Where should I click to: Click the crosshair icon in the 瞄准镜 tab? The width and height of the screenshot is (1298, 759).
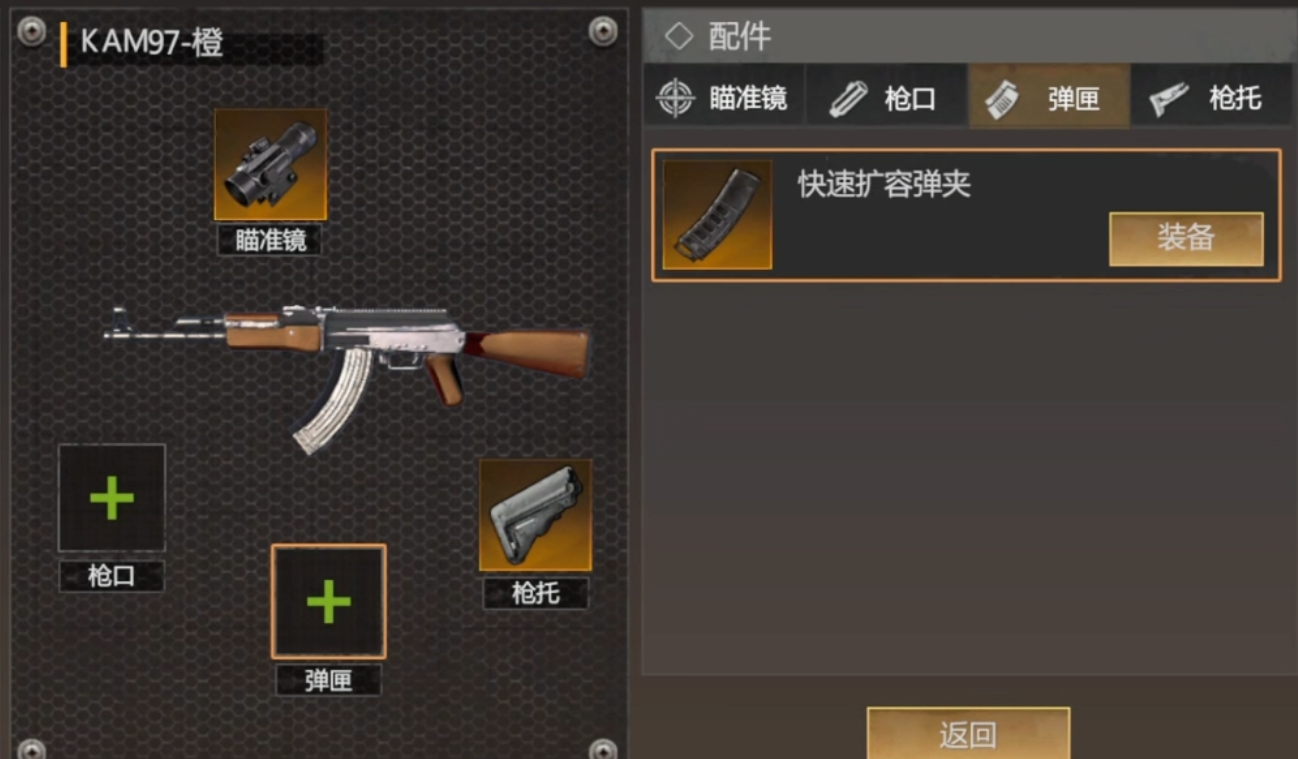click(675, 98)
